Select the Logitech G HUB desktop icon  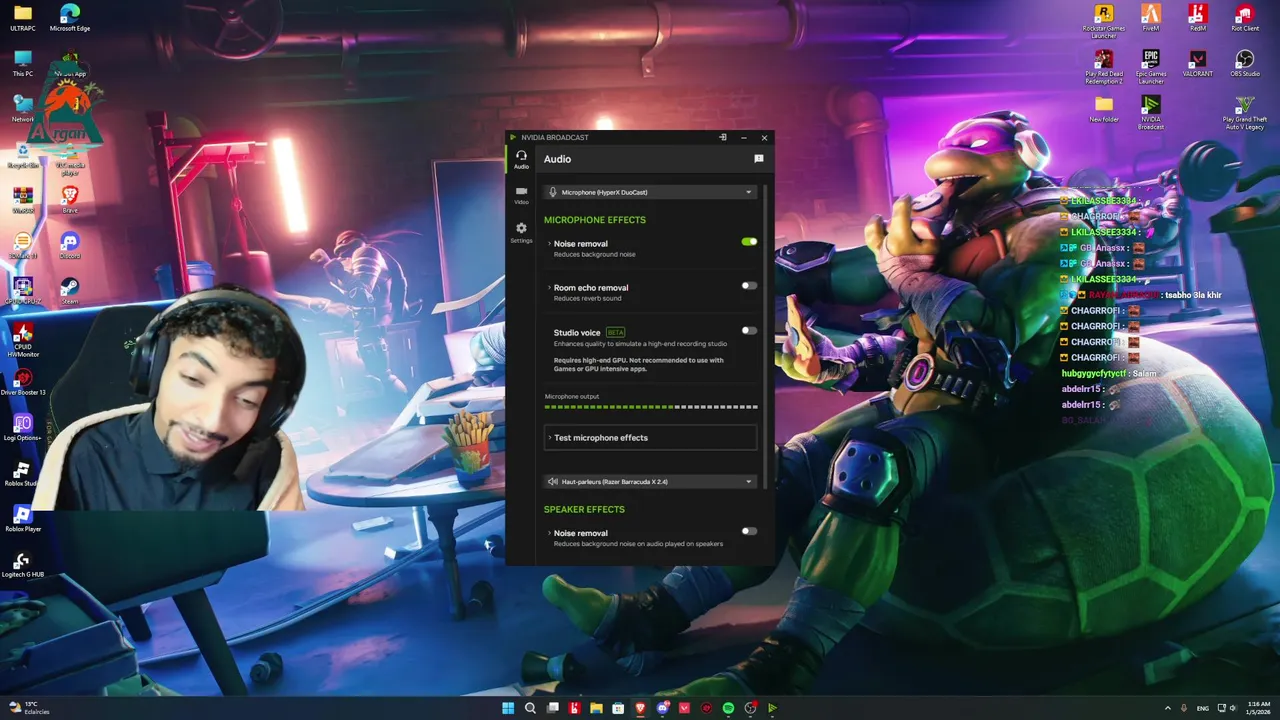[22, 565]
